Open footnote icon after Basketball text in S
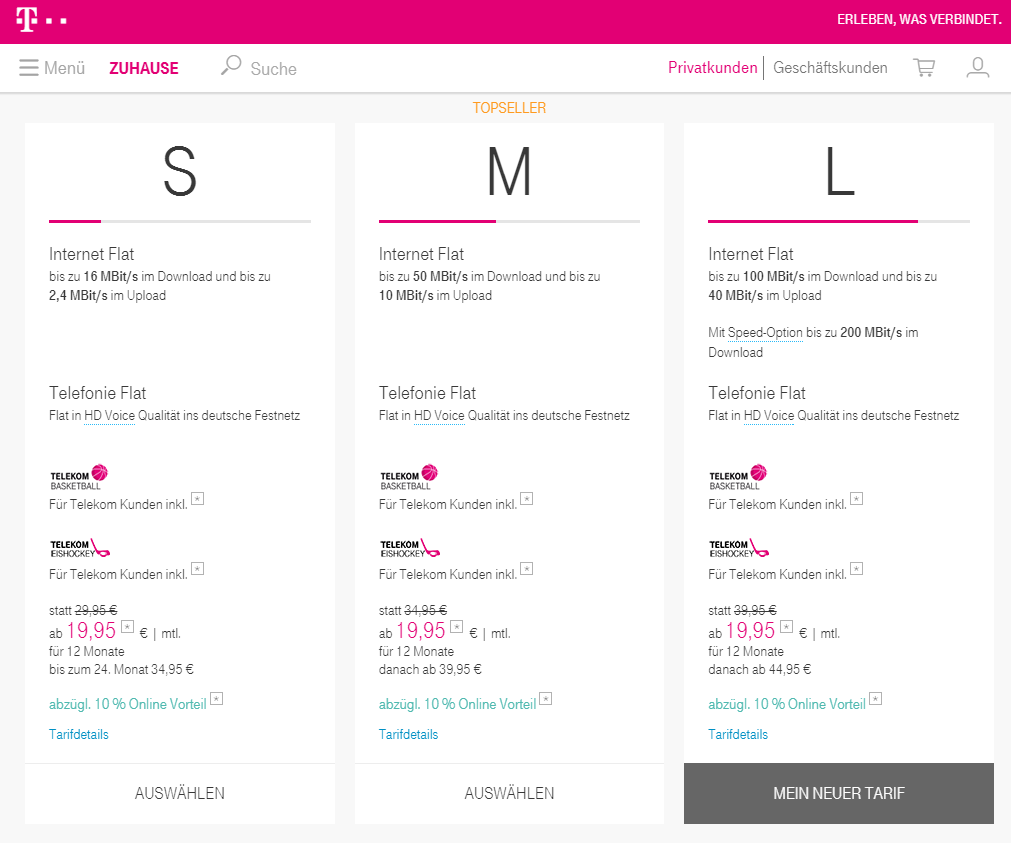 tap(198, 499)
